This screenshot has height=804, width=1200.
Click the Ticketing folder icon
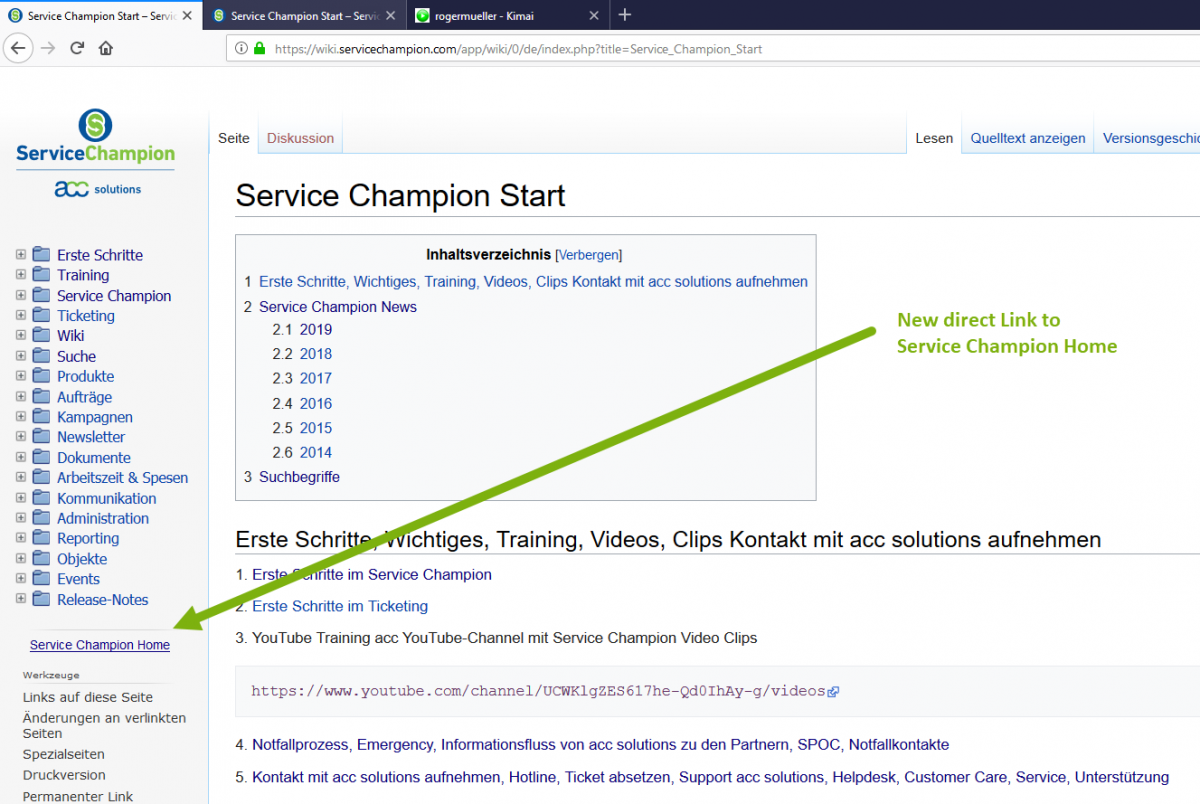pyautogui.click(x=44, y=315)
